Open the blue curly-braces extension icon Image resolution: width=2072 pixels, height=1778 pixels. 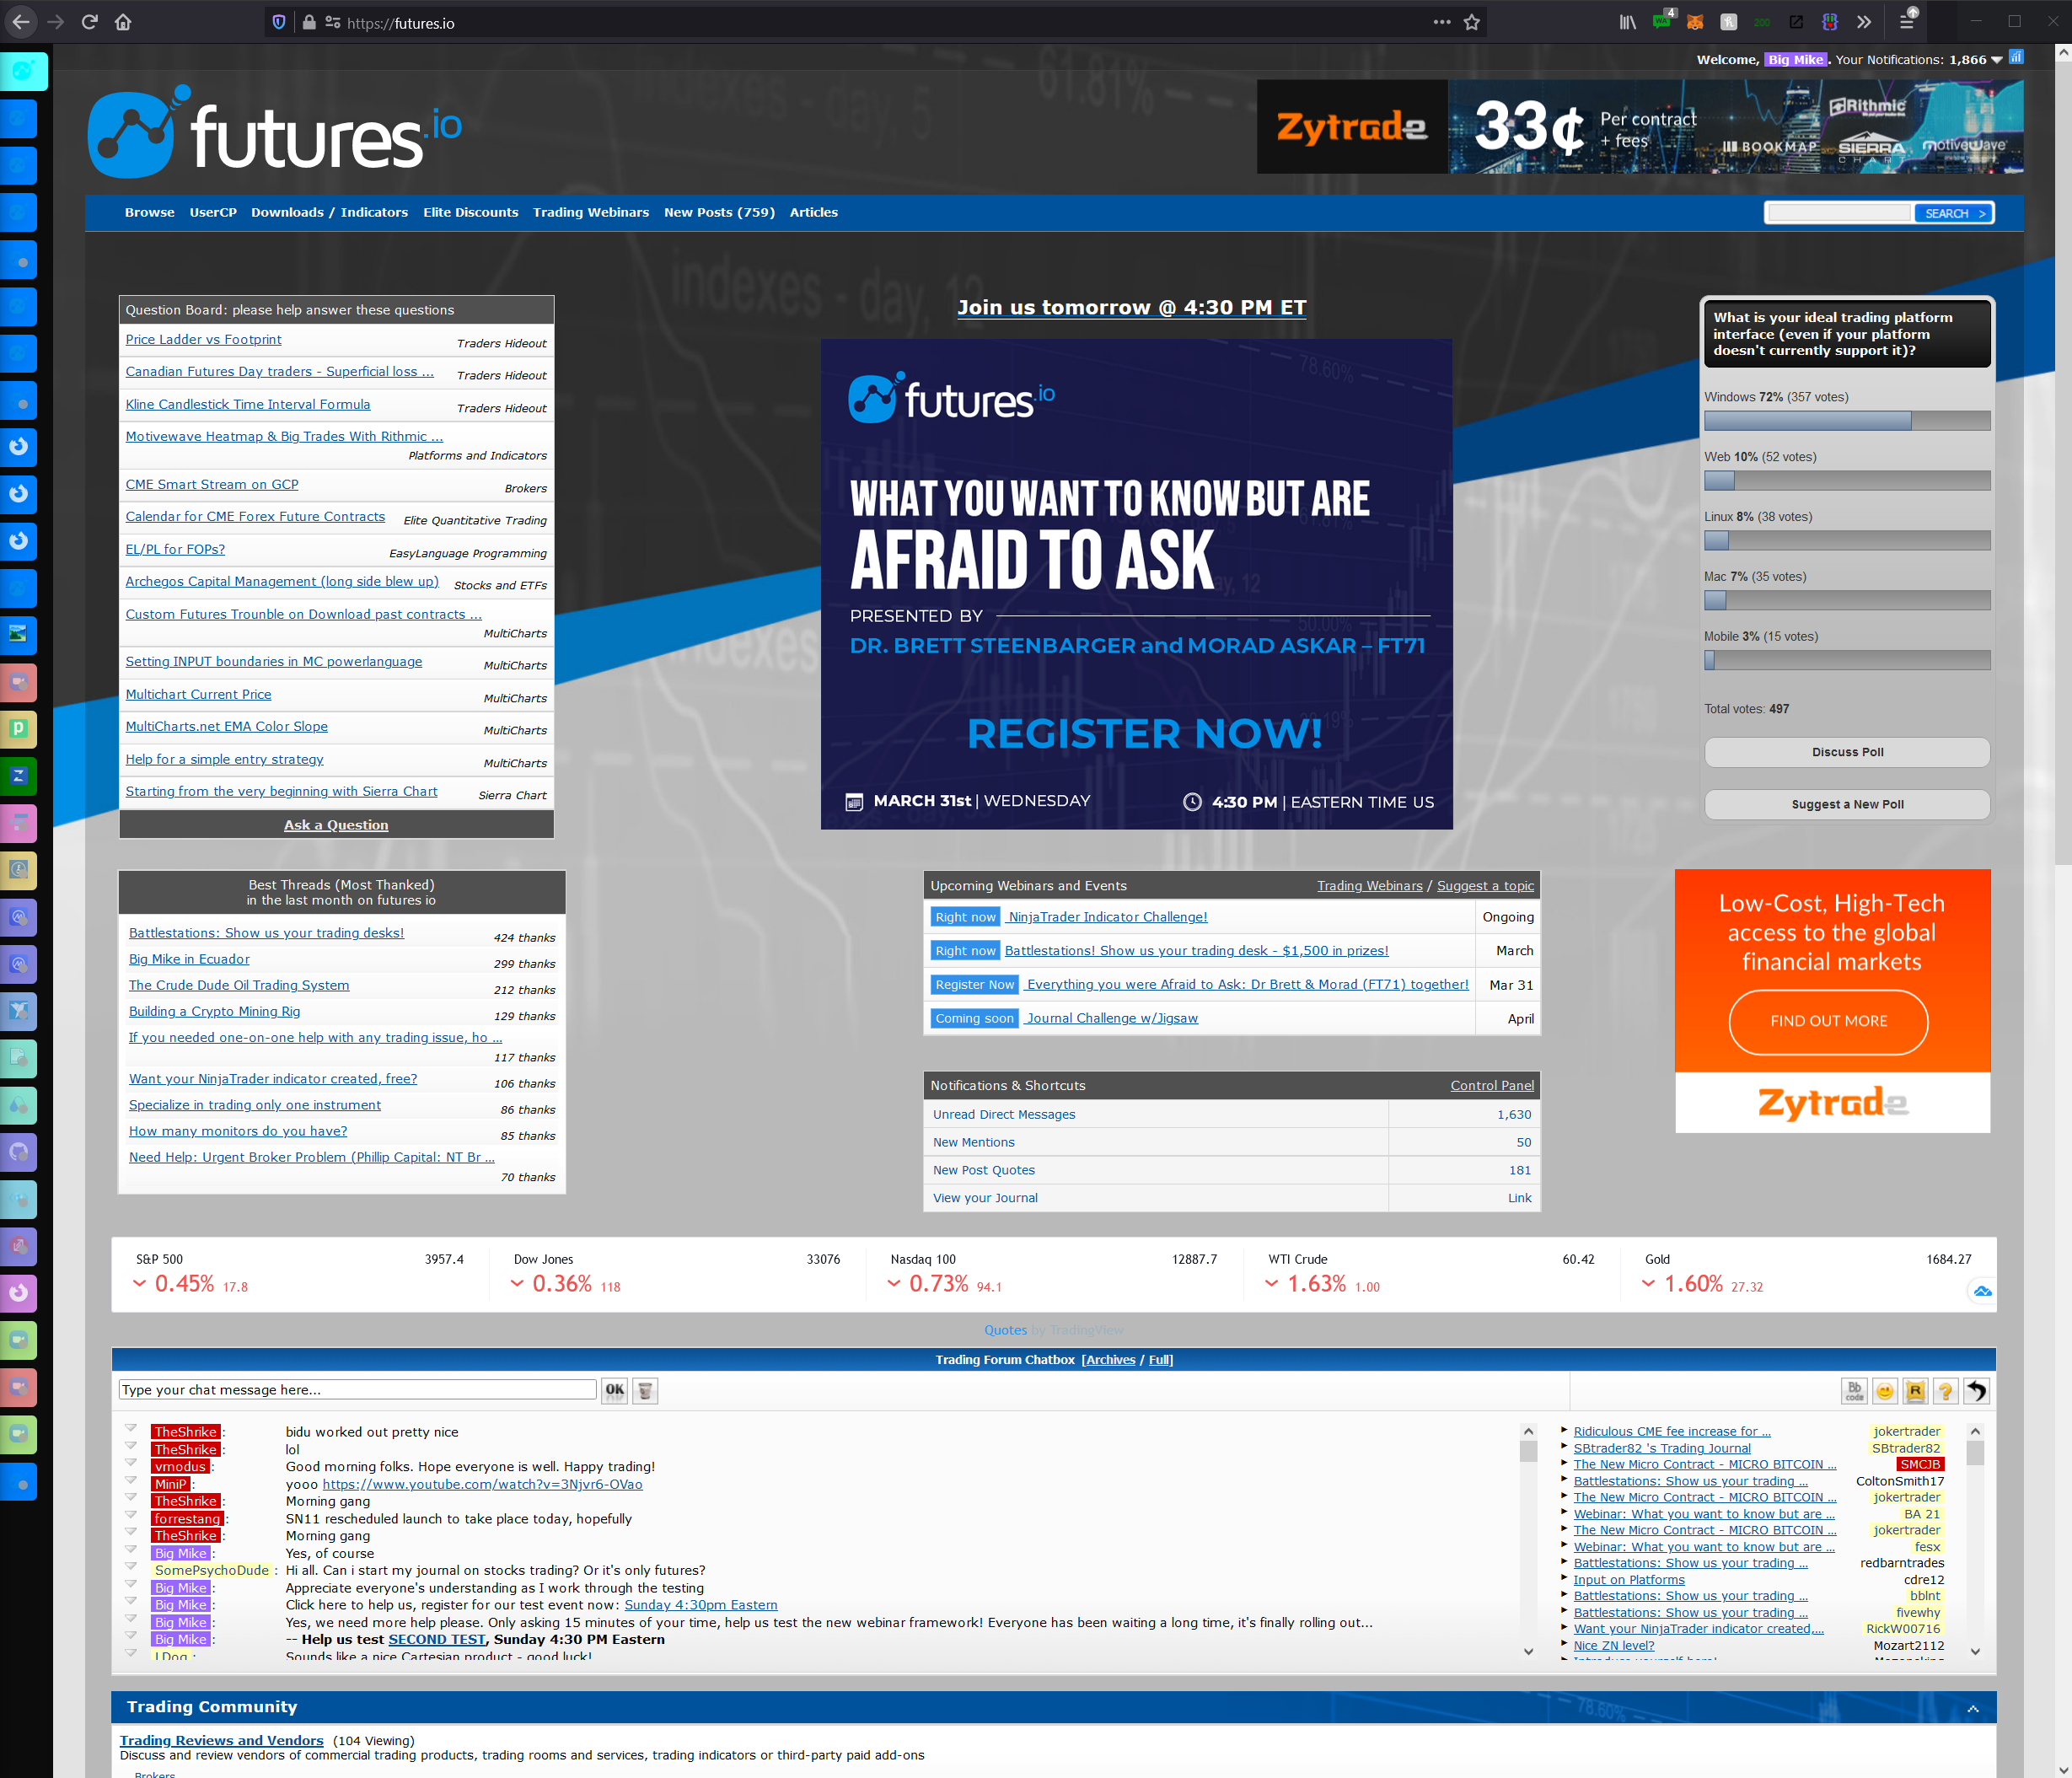click(1830, 22)
